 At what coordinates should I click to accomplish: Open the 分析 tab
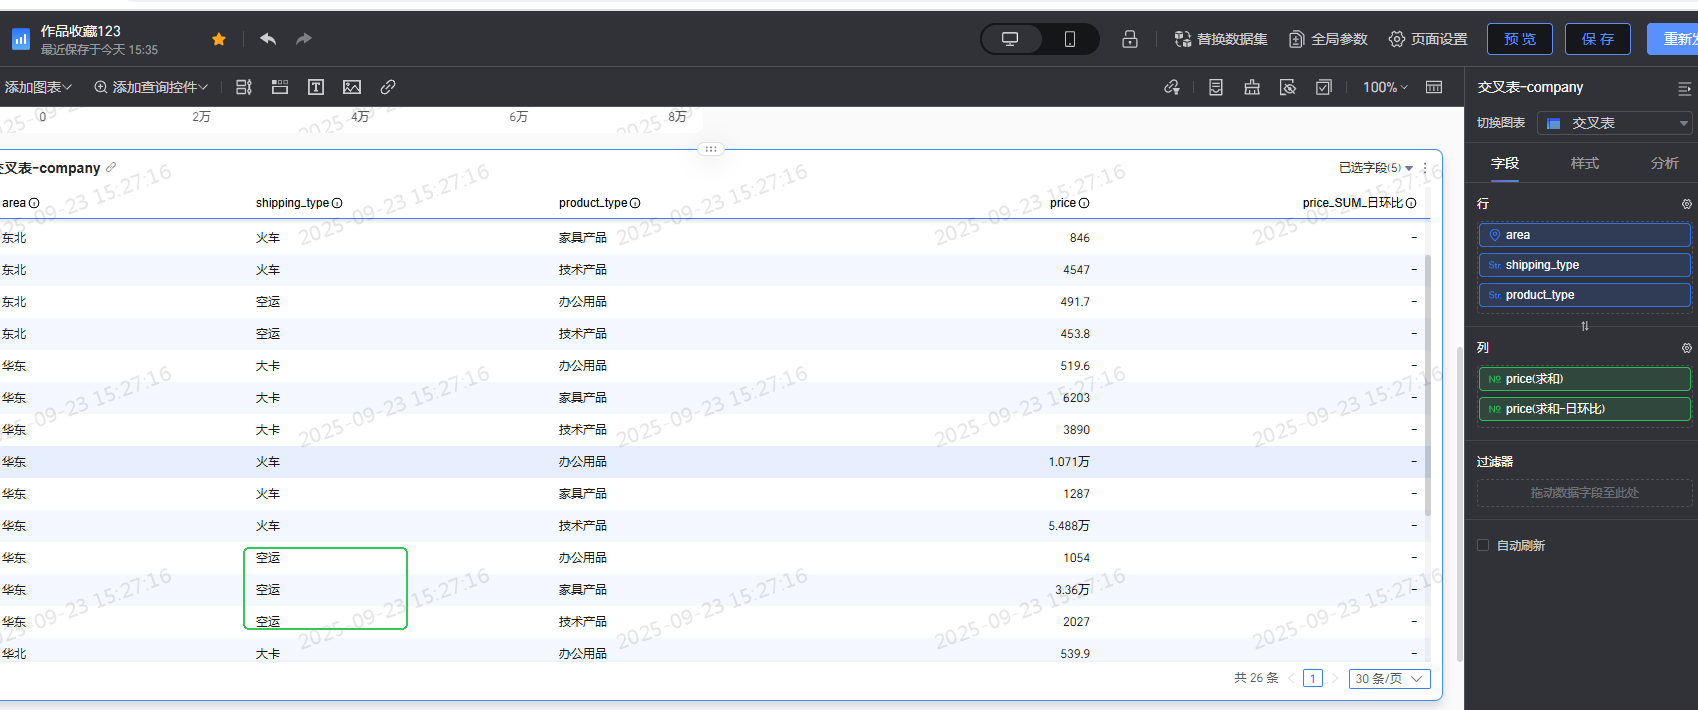coord(1664,163)
